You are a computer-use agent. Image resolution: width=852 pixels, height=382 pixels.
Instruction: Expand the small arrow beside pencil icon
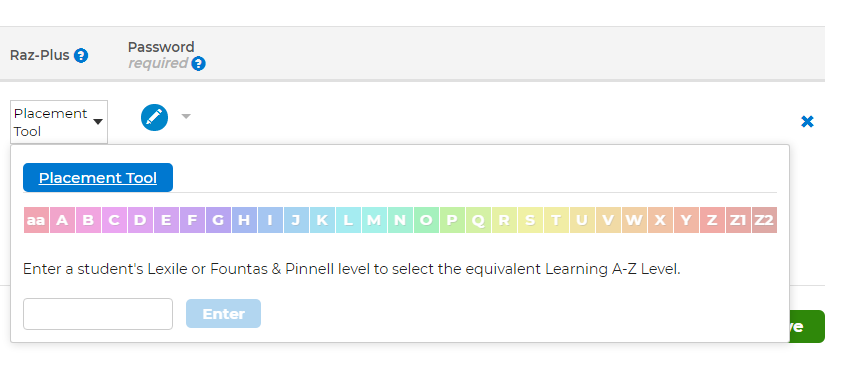point(186,116)
